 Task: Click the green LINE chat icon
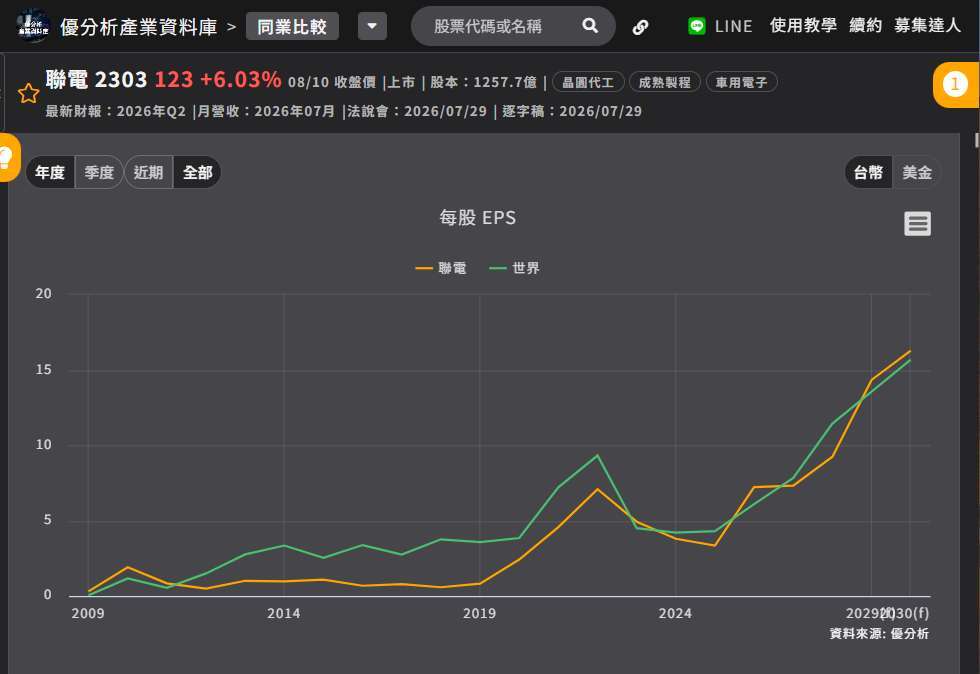696,26
